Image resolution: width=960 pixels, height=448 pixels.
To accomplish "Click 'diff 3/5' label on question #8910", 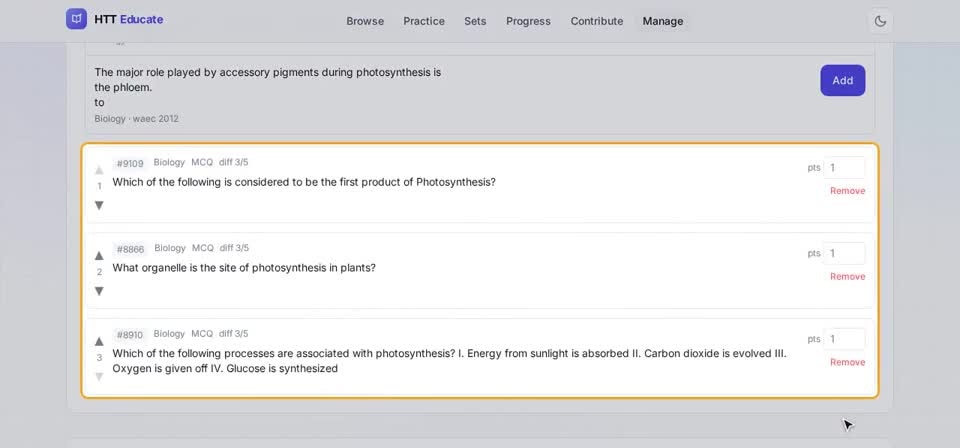I will tap(234, 334).
